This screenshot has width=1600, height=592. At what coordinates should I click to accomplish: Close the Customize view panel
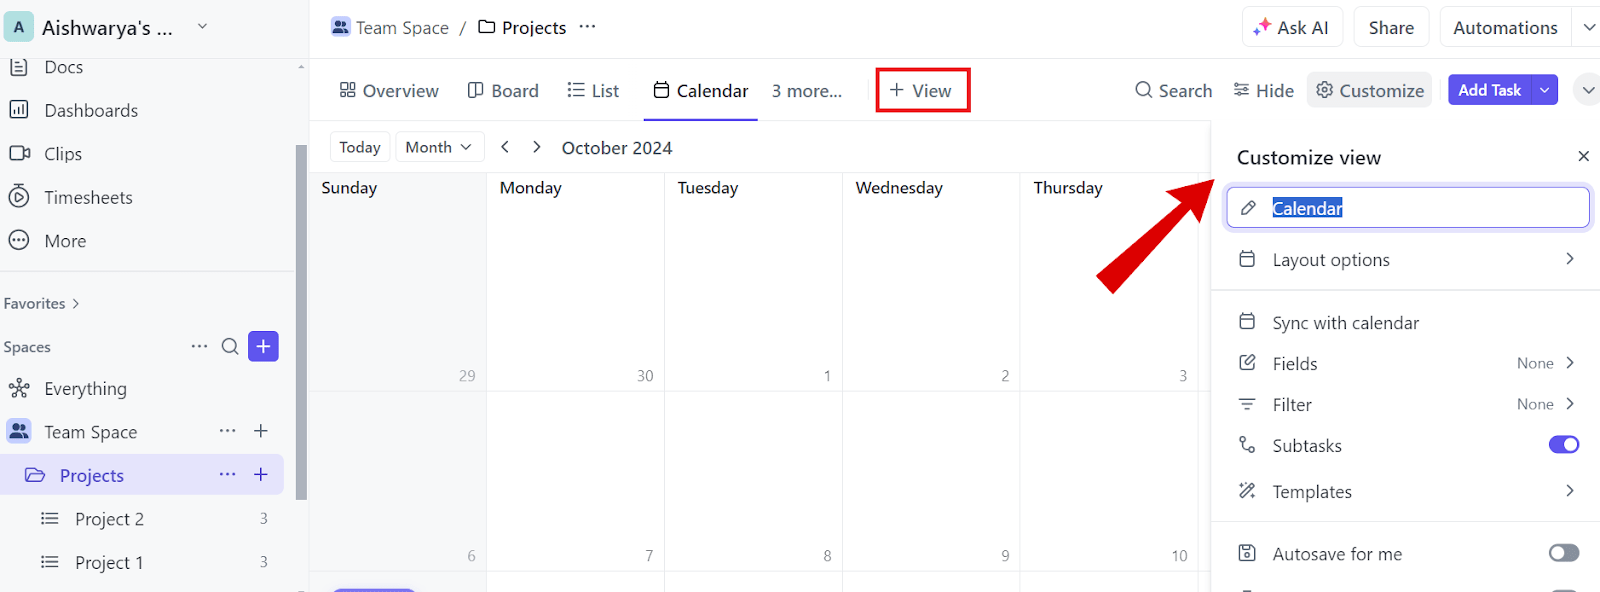pyautogui.click(x=1583, y=156)
